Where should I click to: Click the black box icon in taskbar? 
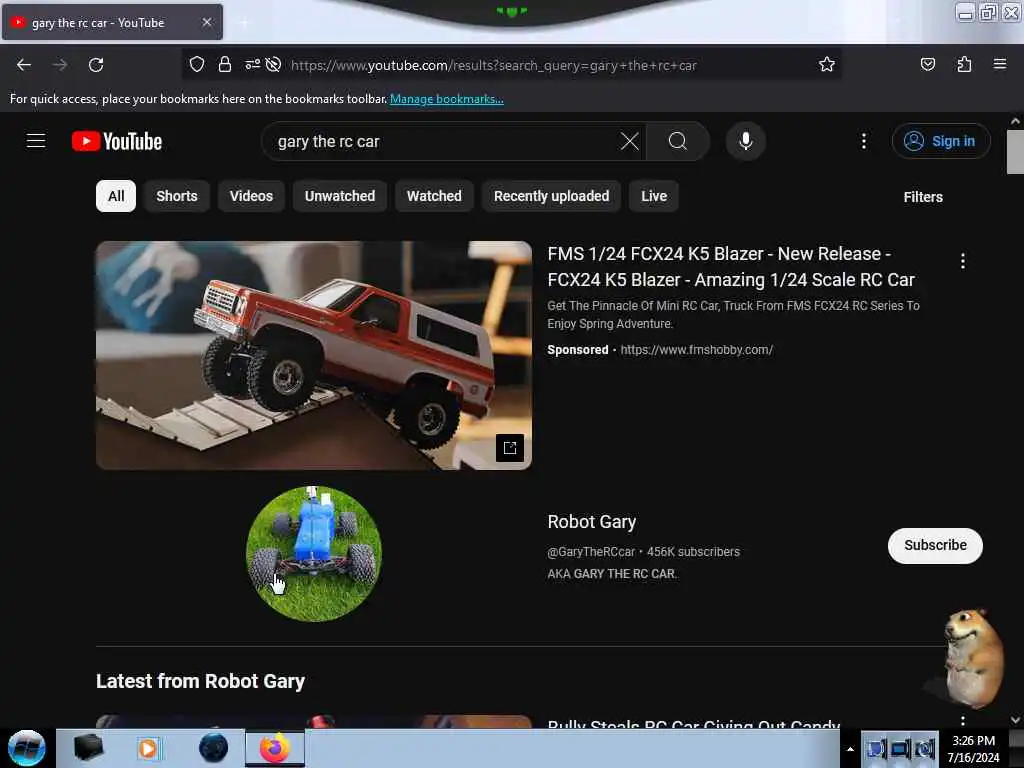pos(88,748)
